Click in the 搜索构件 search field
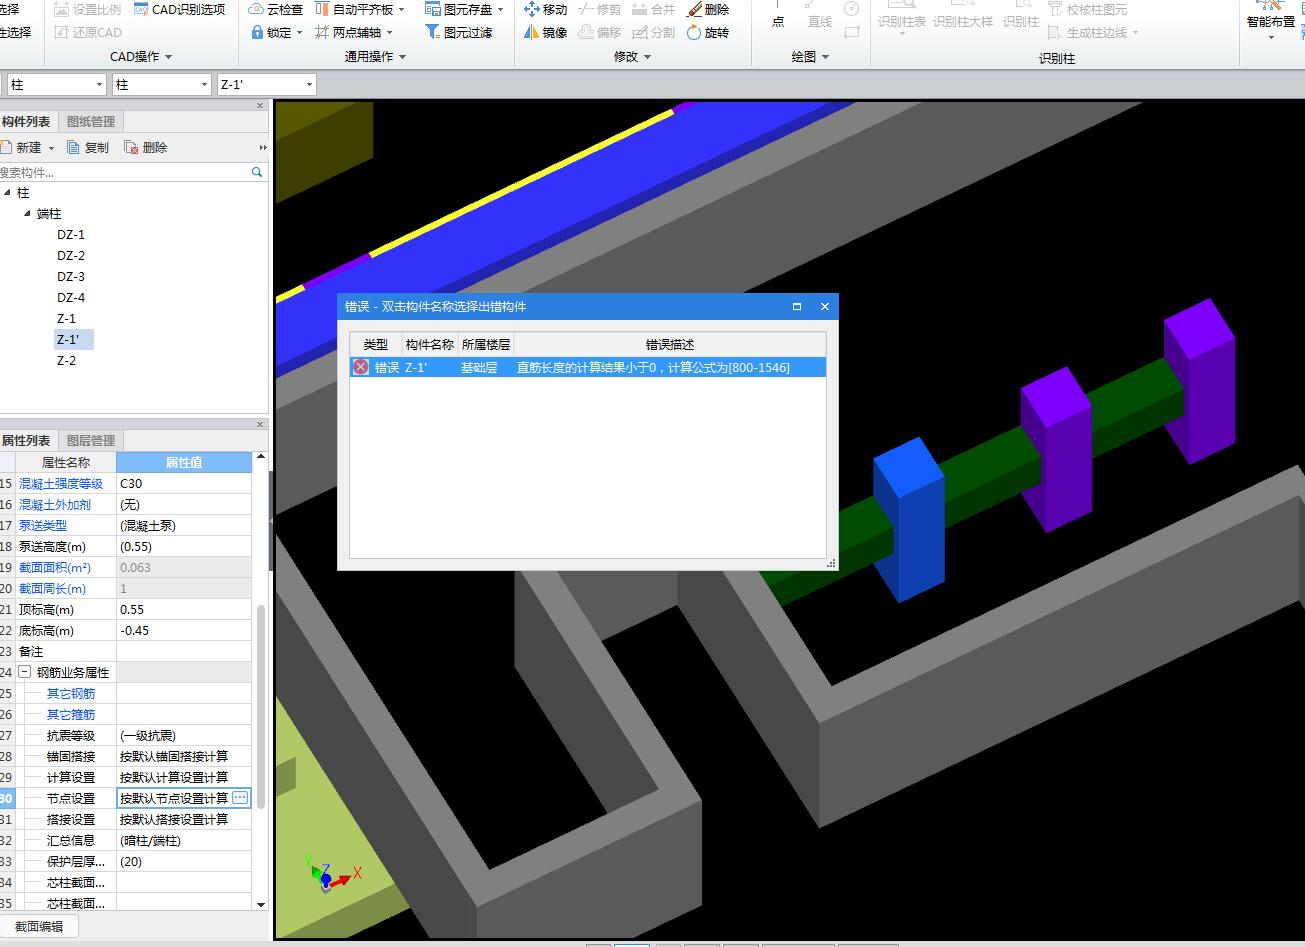 (x=125, y=172)
